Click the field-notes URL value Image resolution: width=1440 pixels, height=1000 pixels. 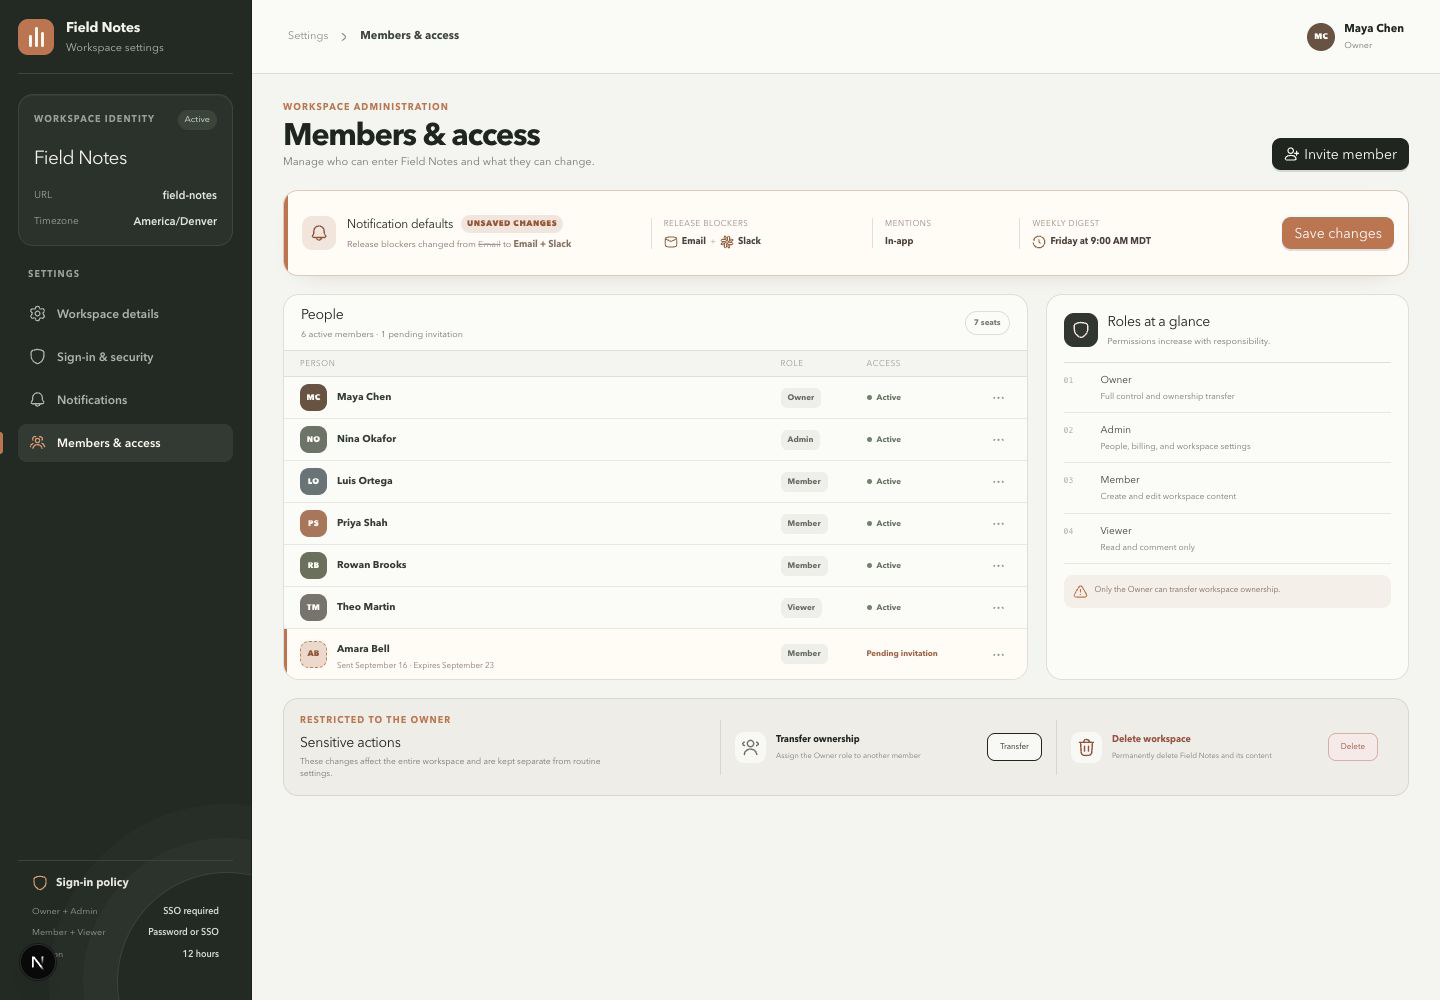pos(190,195)
